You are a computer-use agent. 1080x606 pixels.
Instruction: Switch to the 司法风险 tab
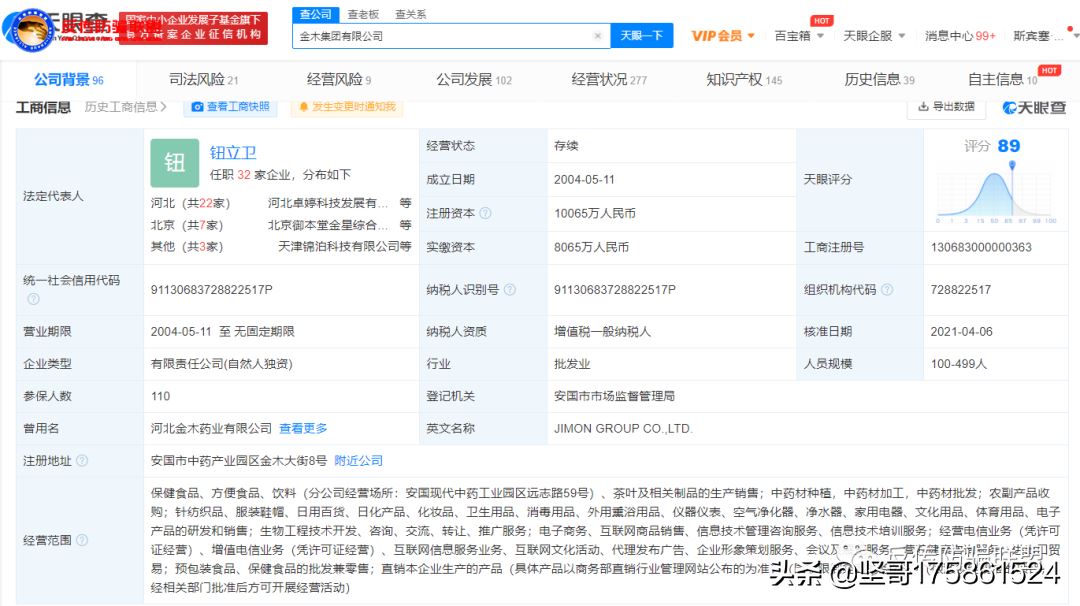pyautogui.click(x=203, y=80)
